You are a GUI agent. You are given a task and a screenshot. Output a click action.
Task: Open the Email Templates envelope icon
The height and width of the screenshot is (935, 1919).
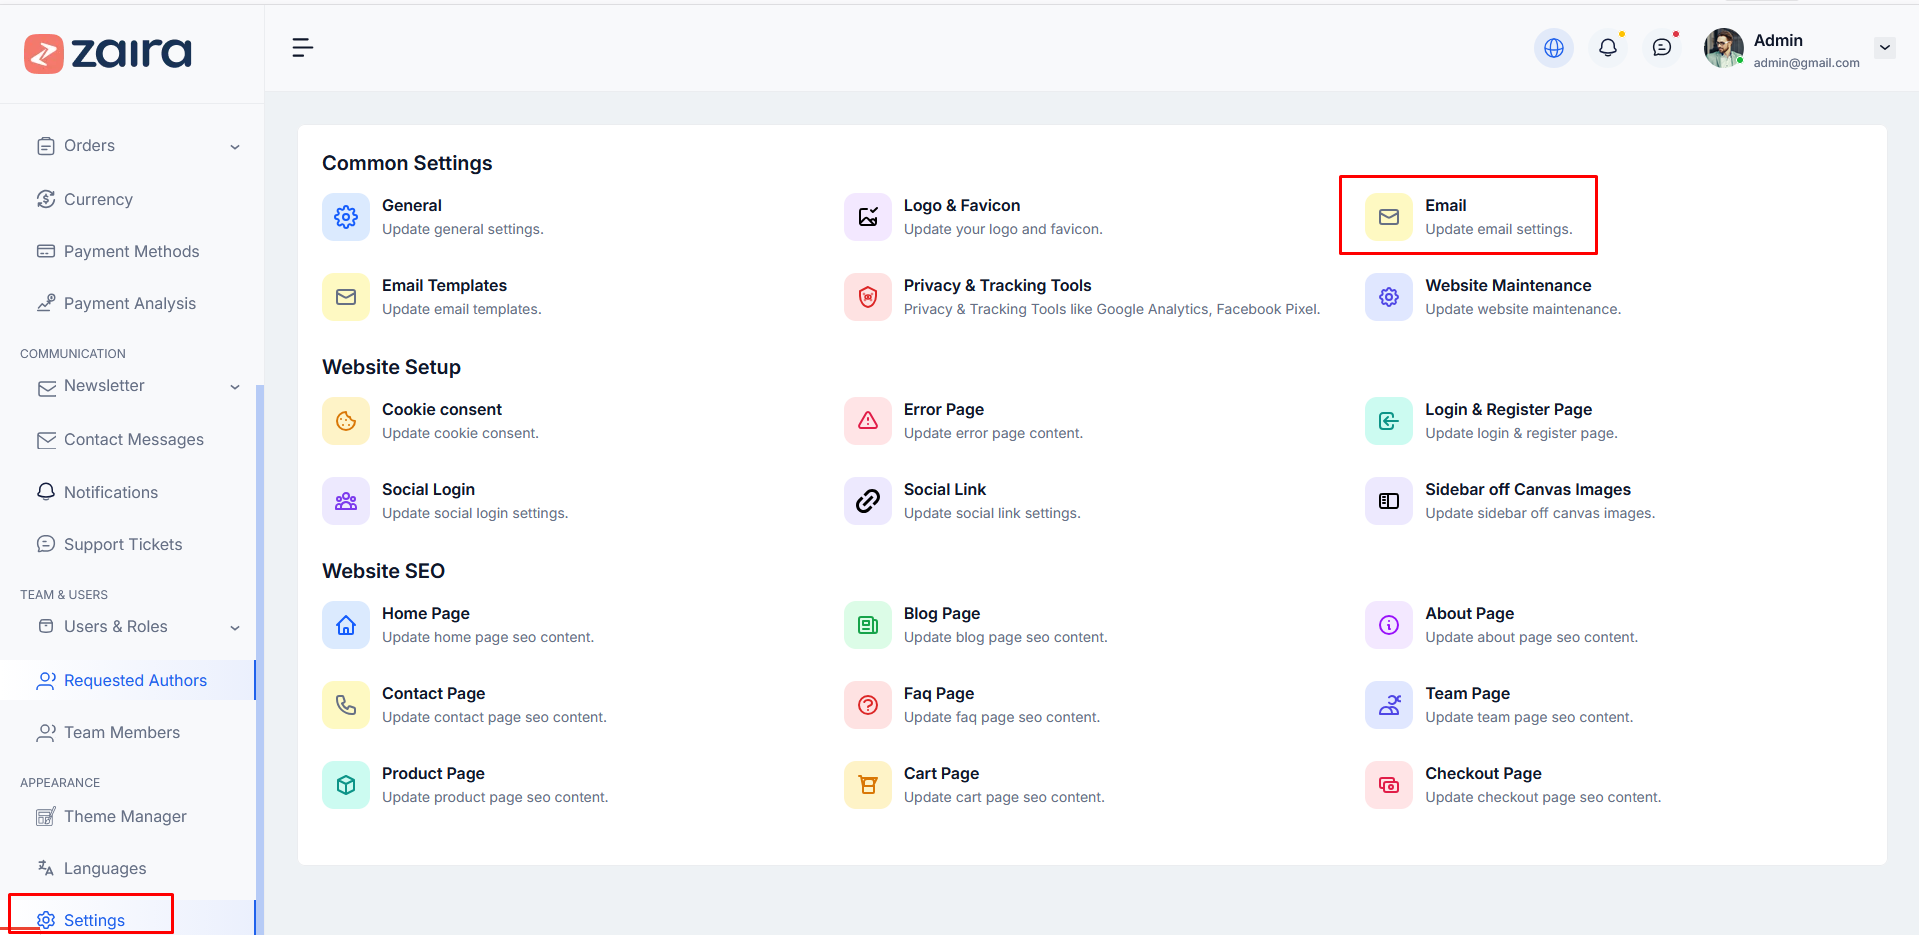(x=345, y=296)
